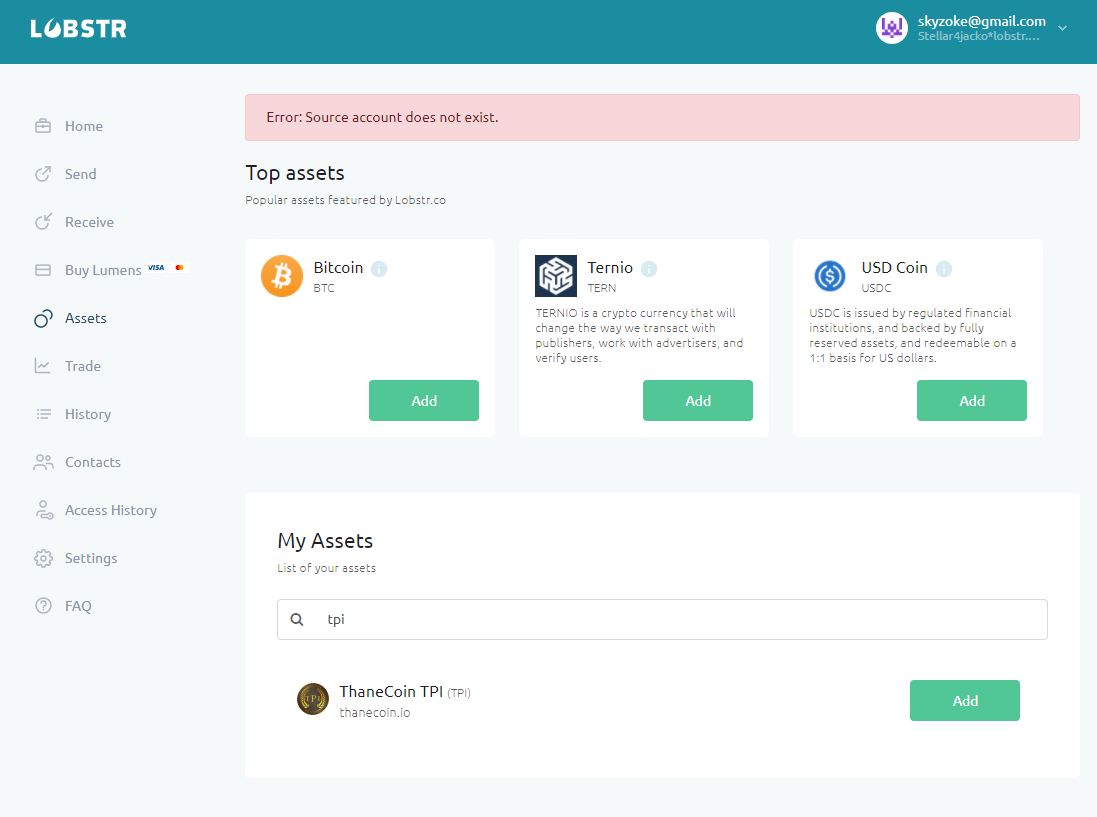The height and width of the screenshot is (817, 1097).
Task: Add ThaneCoin TPI asset
Action: click(965, 701)
